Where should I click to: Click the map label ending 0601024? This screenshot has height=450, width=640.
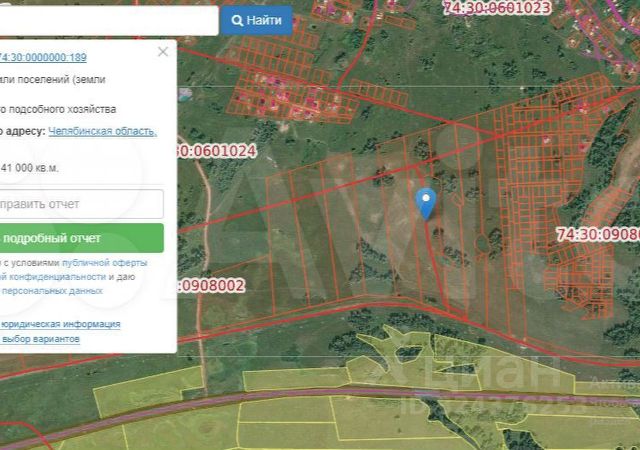(217, 151)
